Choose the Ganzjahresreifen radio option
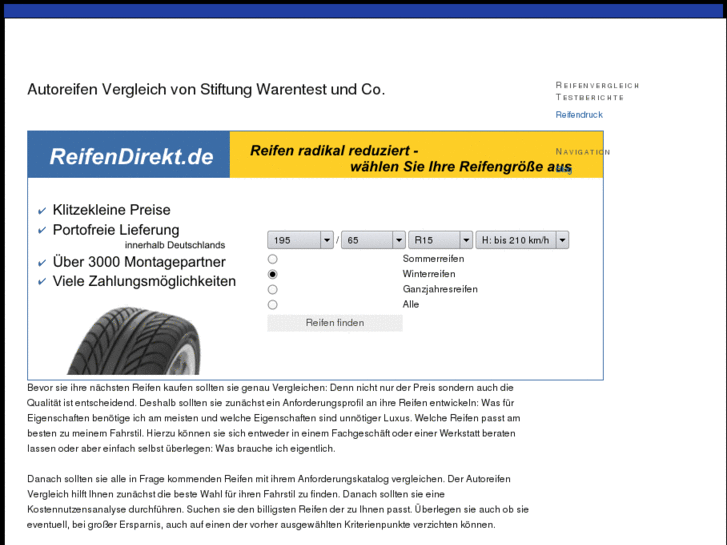Viewport: 727px width, 545px height. click(273, 289)
